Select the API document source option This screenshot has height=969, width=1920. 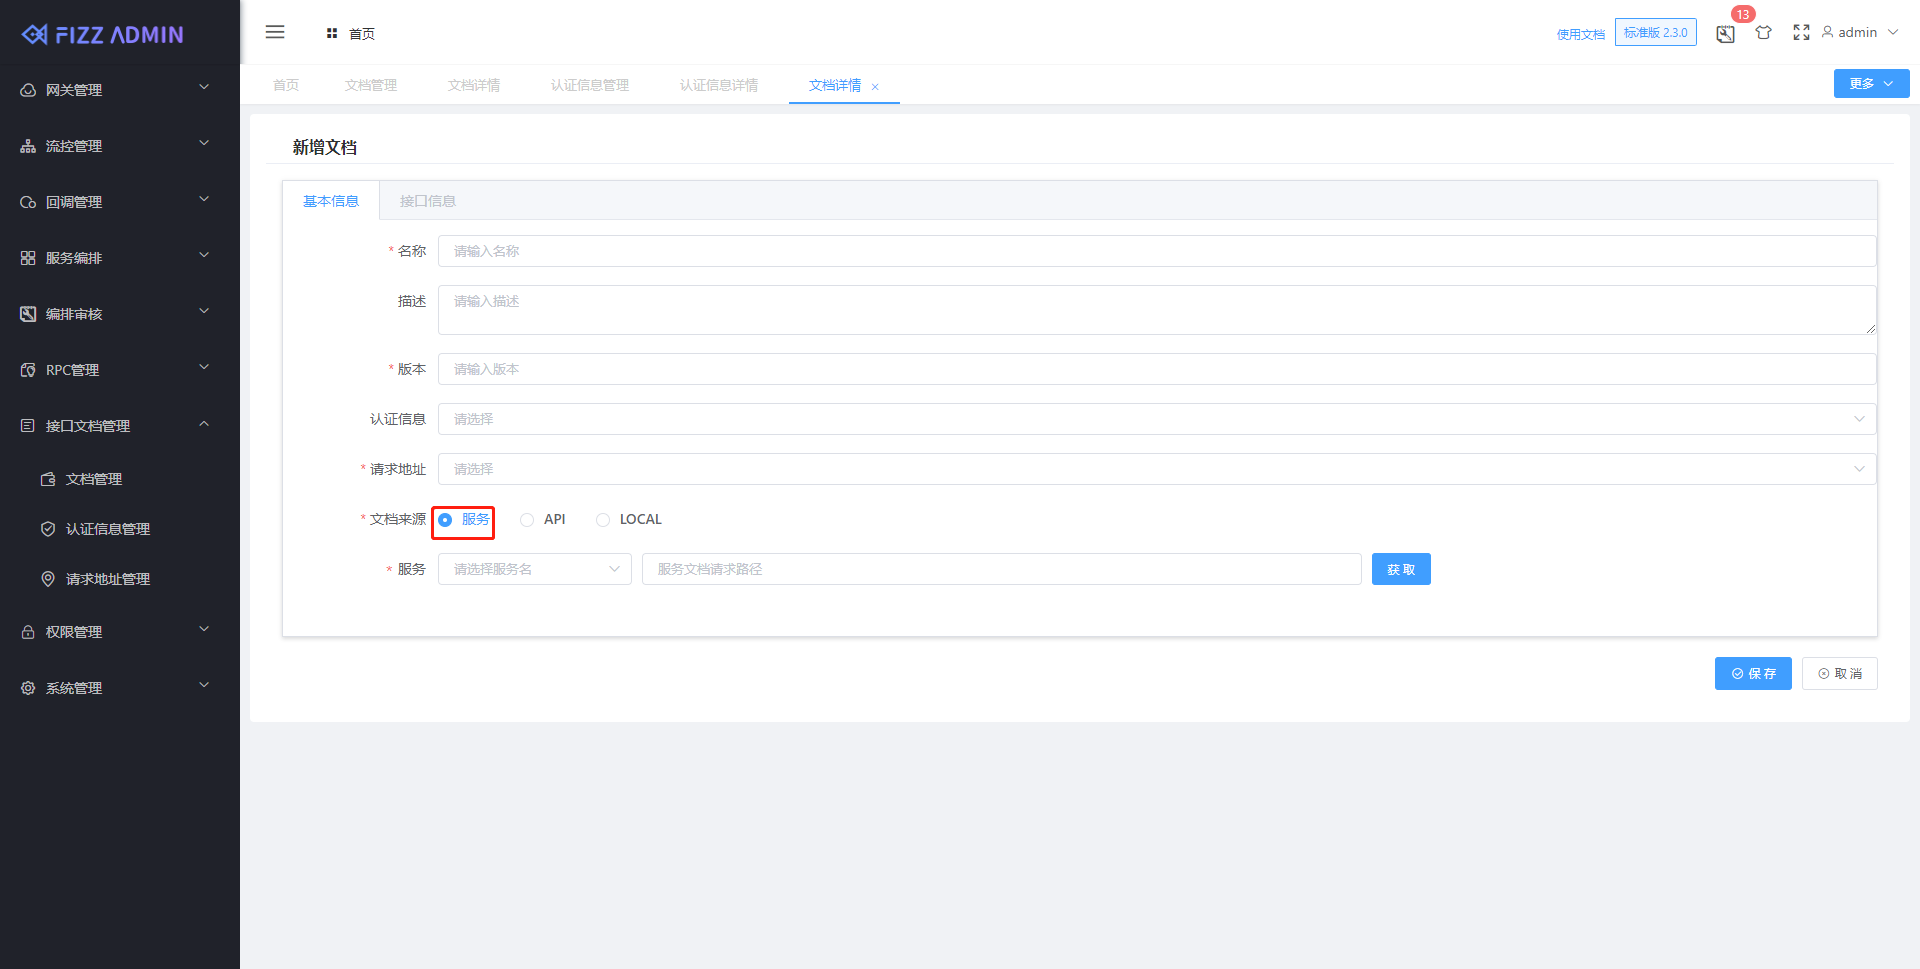[x=527, y=519]
